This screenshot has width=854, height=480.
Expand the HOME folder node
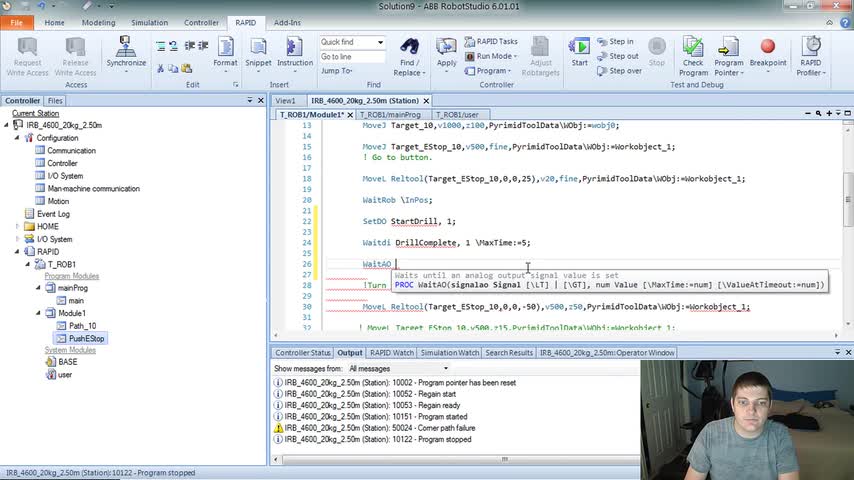coord(17,226)
